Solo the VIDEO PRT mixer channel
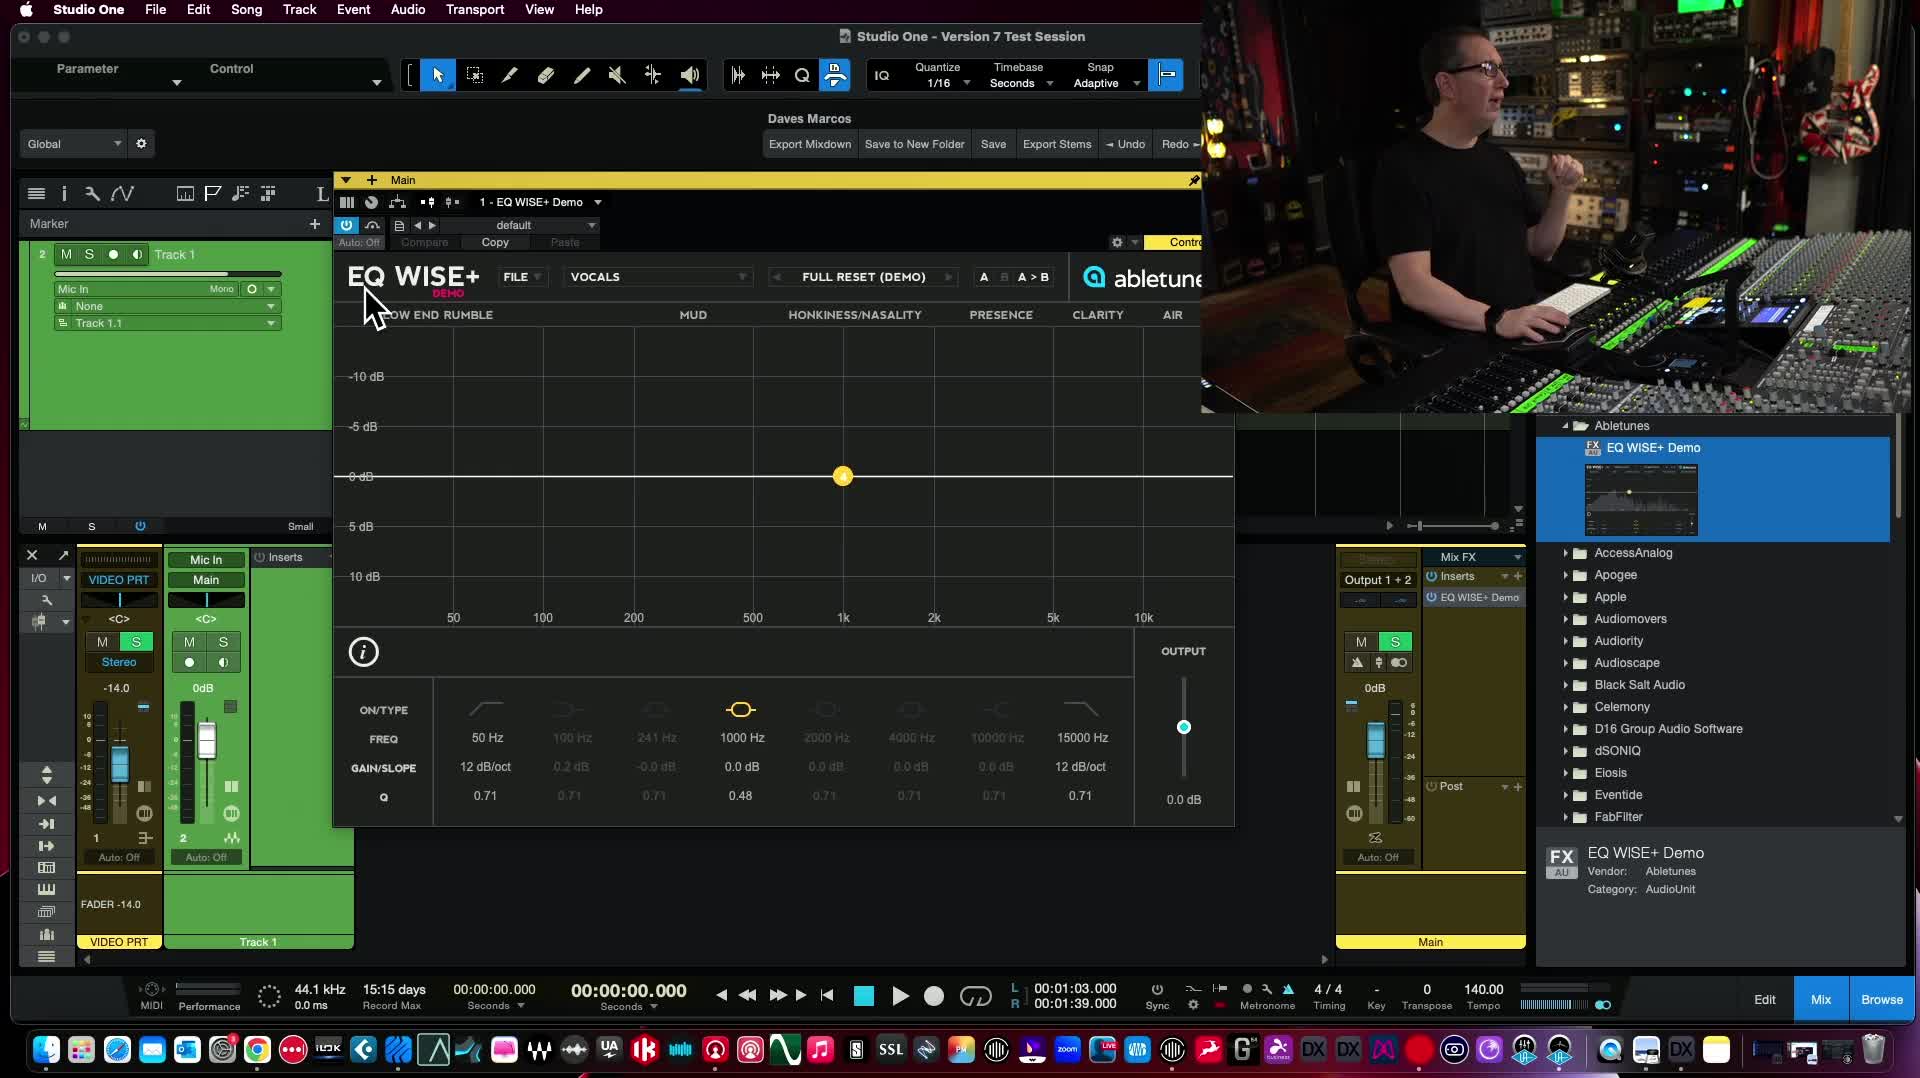The height and width of the screenshot is (1078, 1920). point(136,642)
